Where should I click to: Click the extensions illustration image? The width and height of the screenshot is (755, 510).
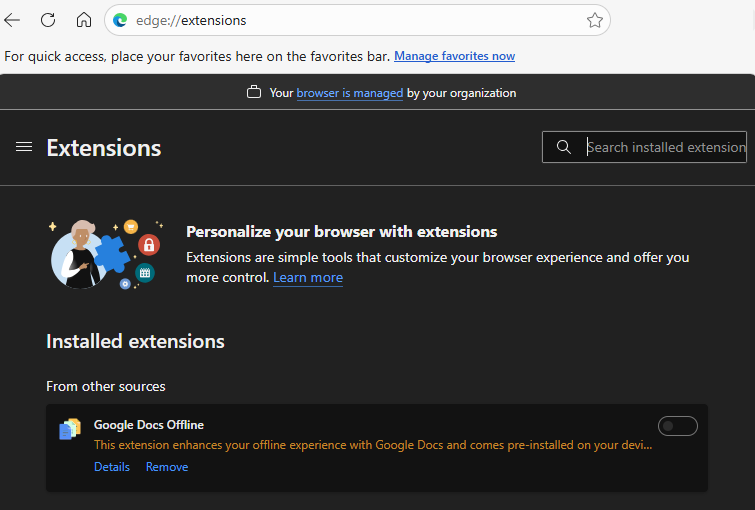[106, 254]
